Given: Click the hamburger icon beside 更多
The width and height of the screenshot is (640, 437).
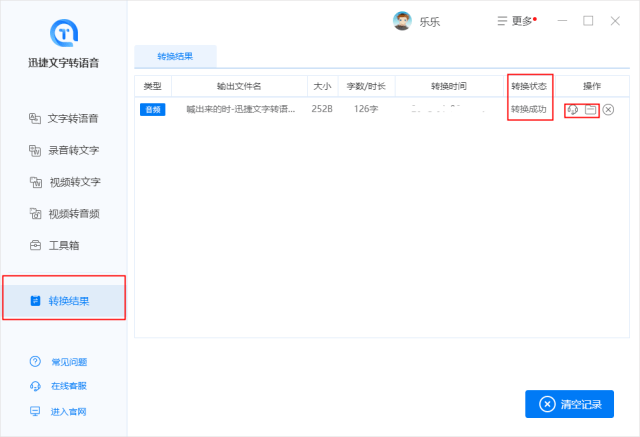Looking at the screenshot, I should (502, 21).
